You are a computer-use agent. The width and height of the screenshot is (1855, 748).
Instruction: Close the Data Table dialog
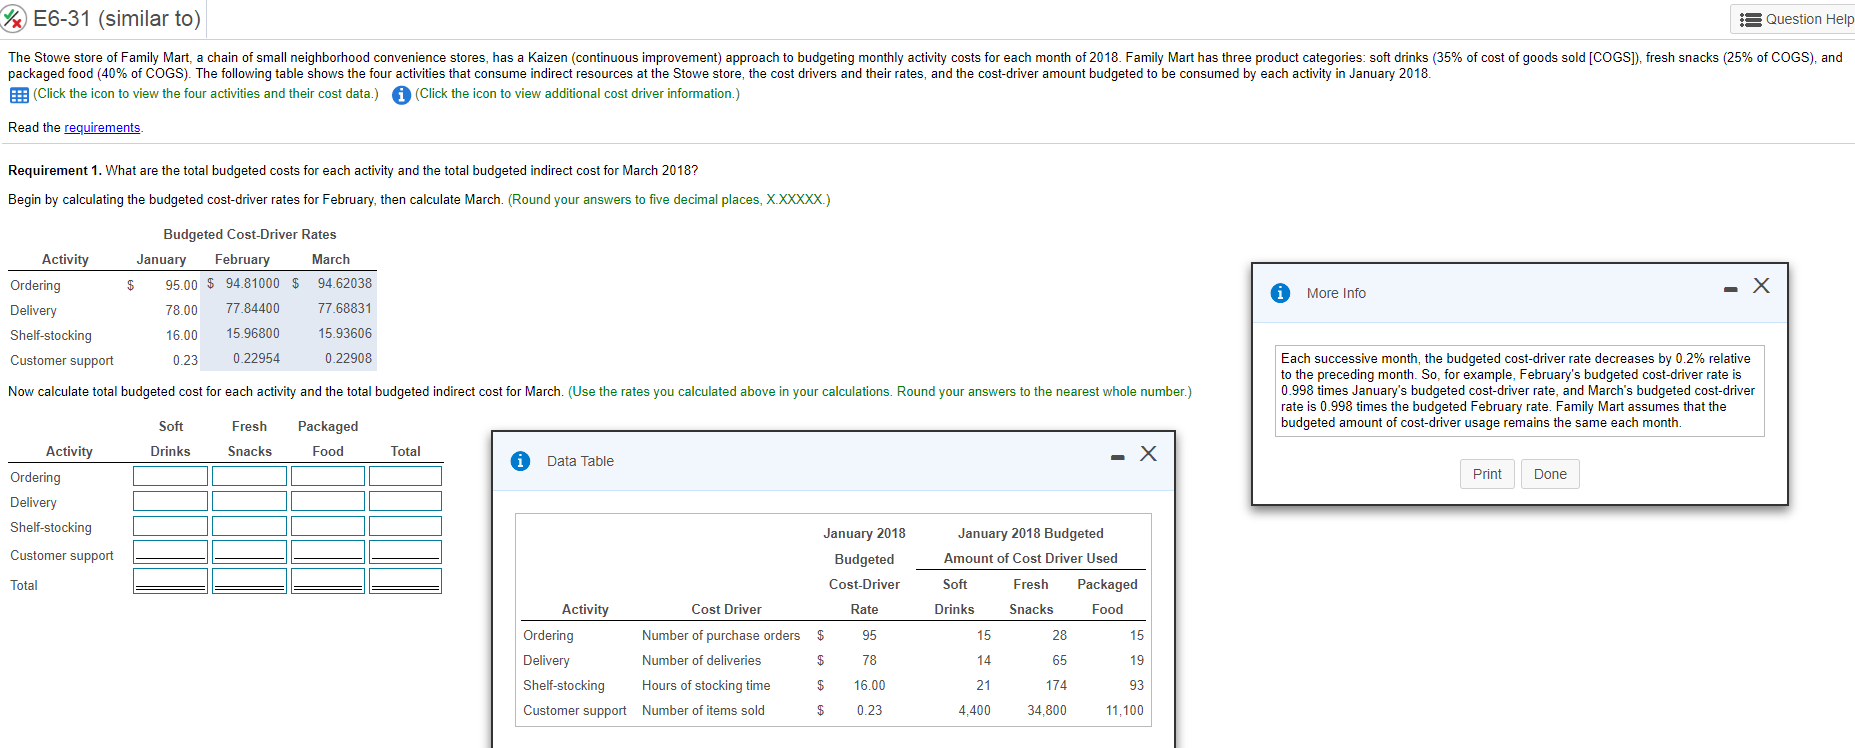(1148, 454)
